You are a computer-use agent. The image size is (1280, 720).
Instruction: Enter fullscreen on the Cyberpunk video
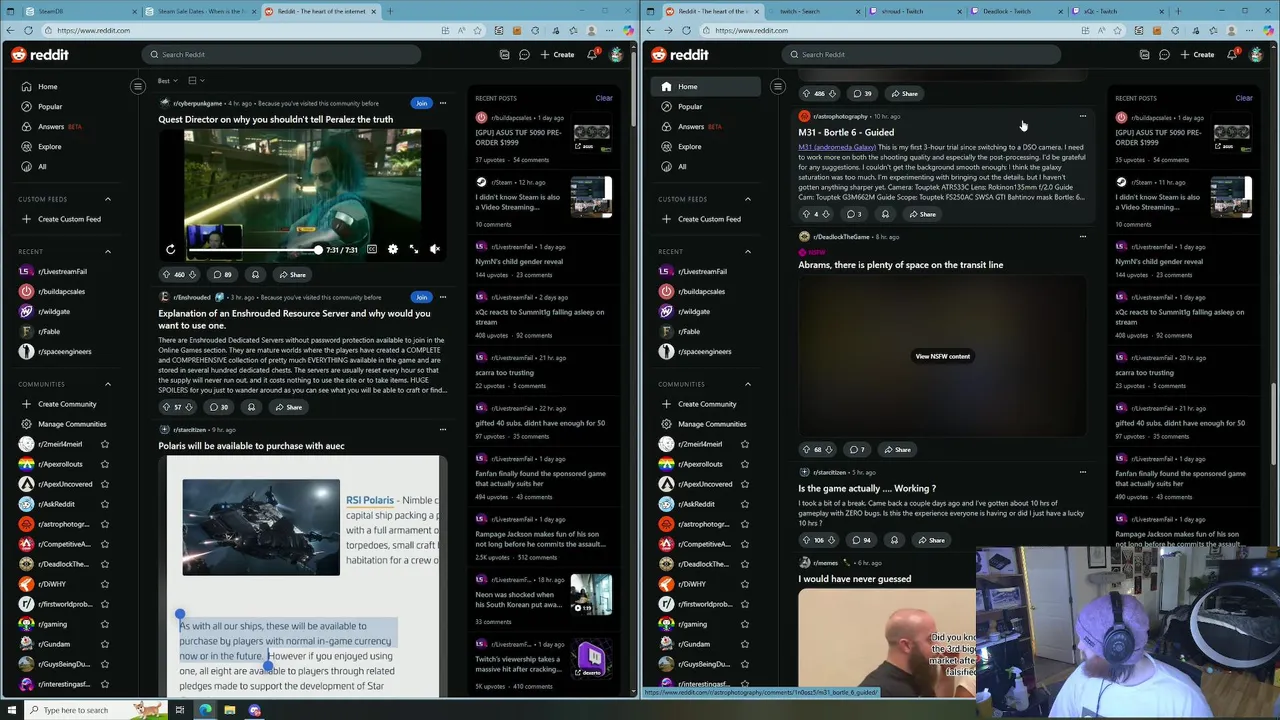coord(414,249)
